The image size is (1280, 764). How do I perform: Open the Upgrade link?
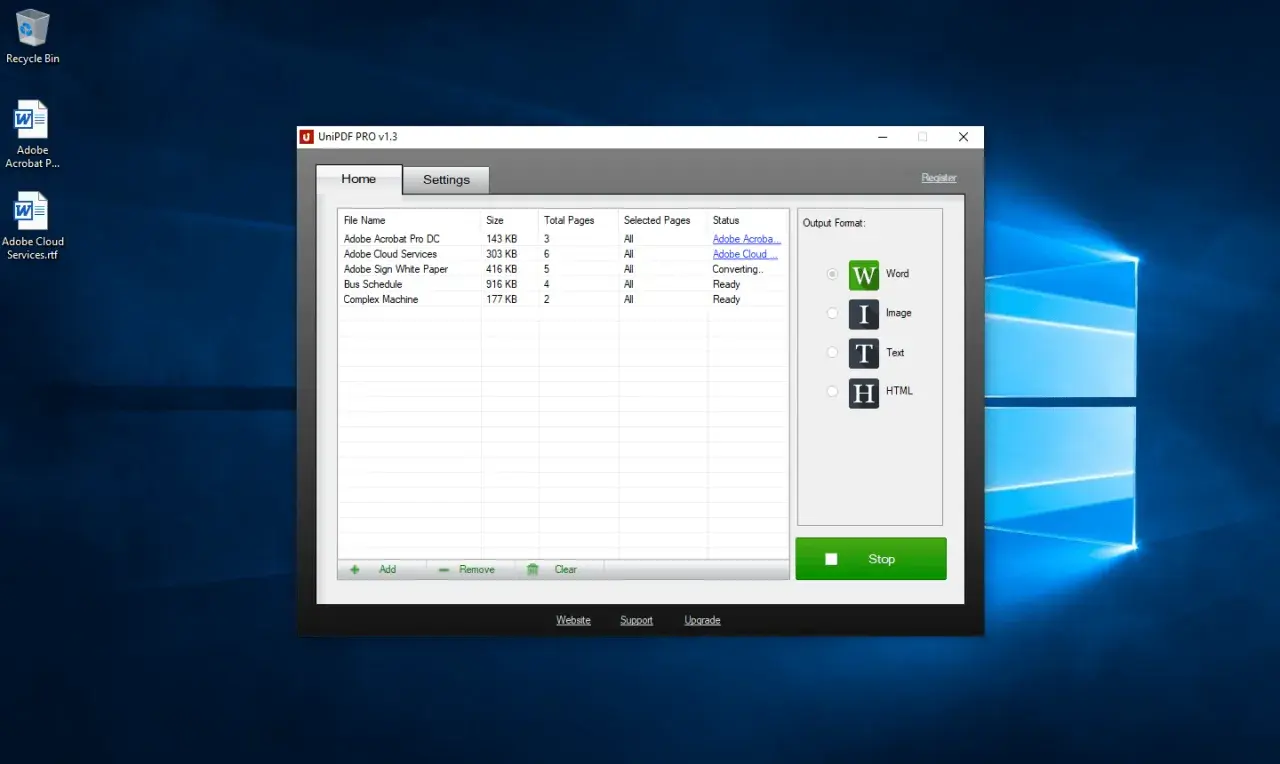(x=702, y=620)
